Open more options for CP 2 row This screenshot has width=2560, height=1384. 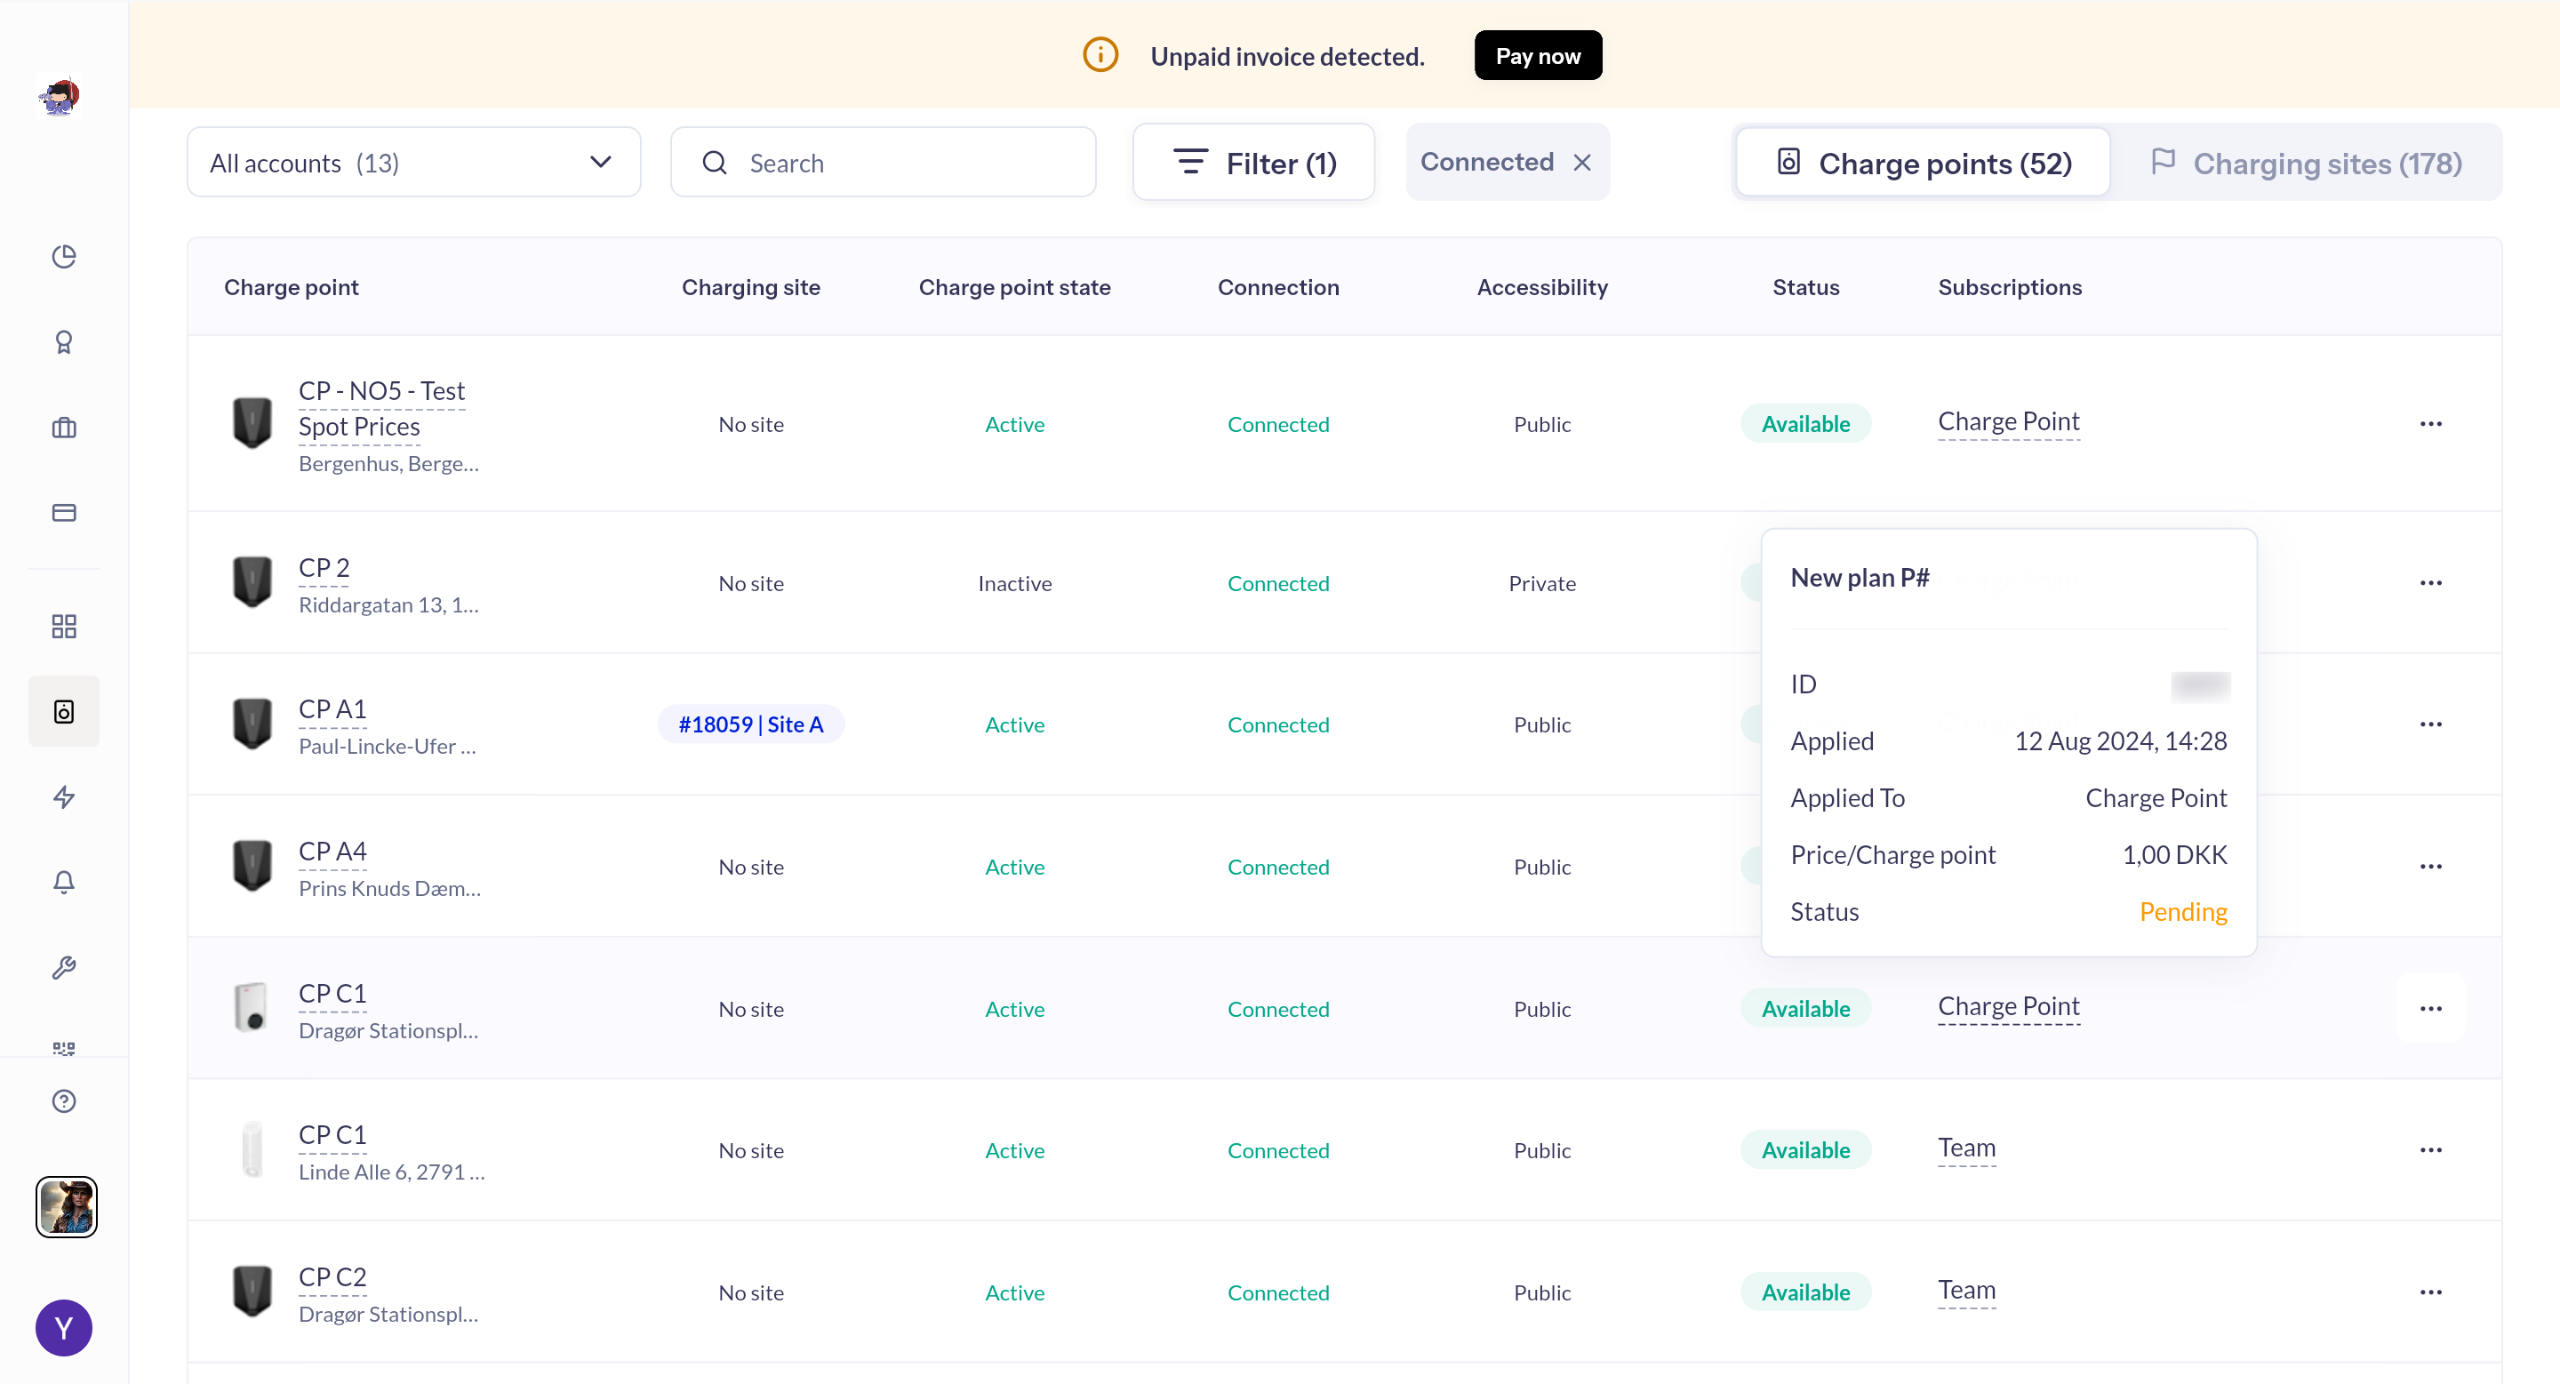(2430, 583)
